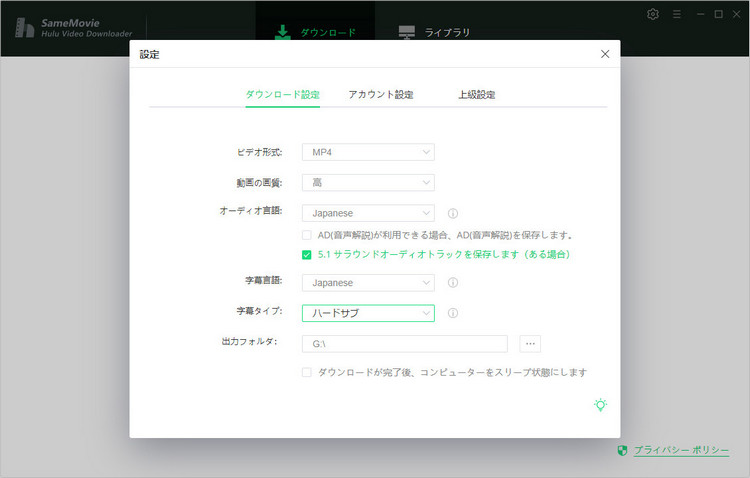The width and height of the screenshot is (750, 478).
Task: Open the ライブラリ main tab
Action: pos(434,32)
